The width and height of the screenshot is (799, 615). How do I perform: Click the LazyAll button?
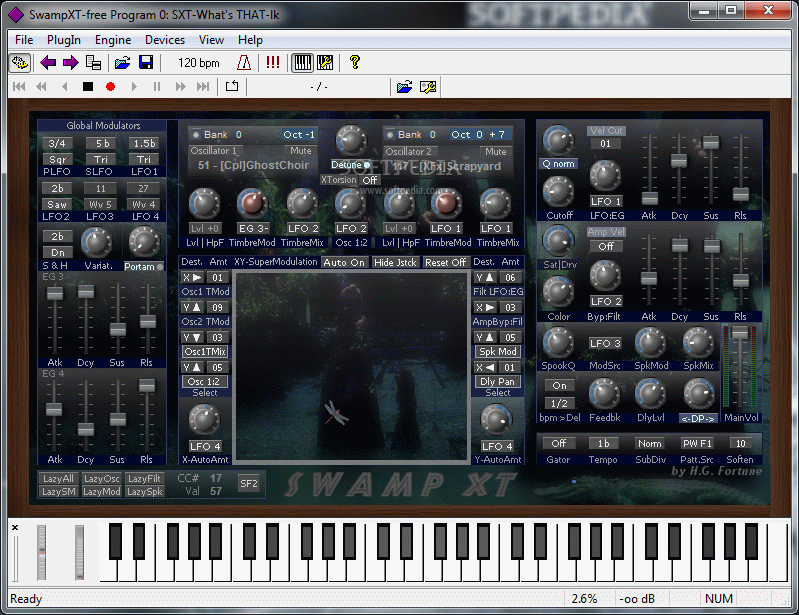(59, 478)
